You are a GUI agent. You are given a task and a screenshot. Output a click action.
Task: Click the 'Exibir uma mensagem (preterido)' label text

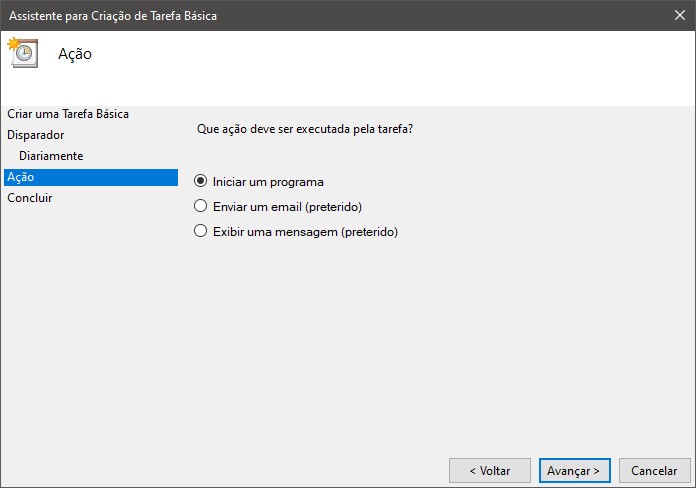coord(305,232)
